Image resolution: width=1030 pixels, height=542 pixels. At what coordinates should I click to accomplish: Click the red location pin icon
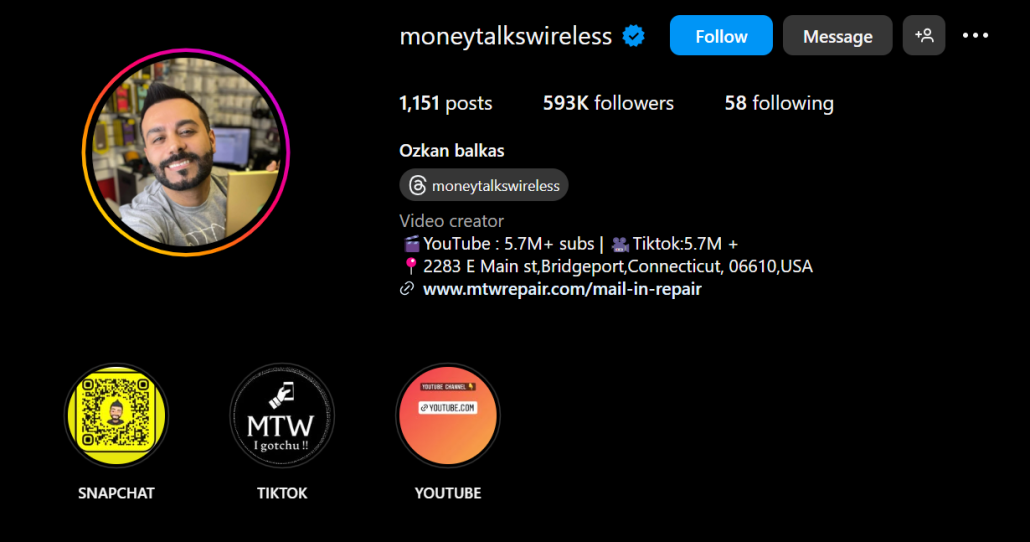(x=411, y=266)
